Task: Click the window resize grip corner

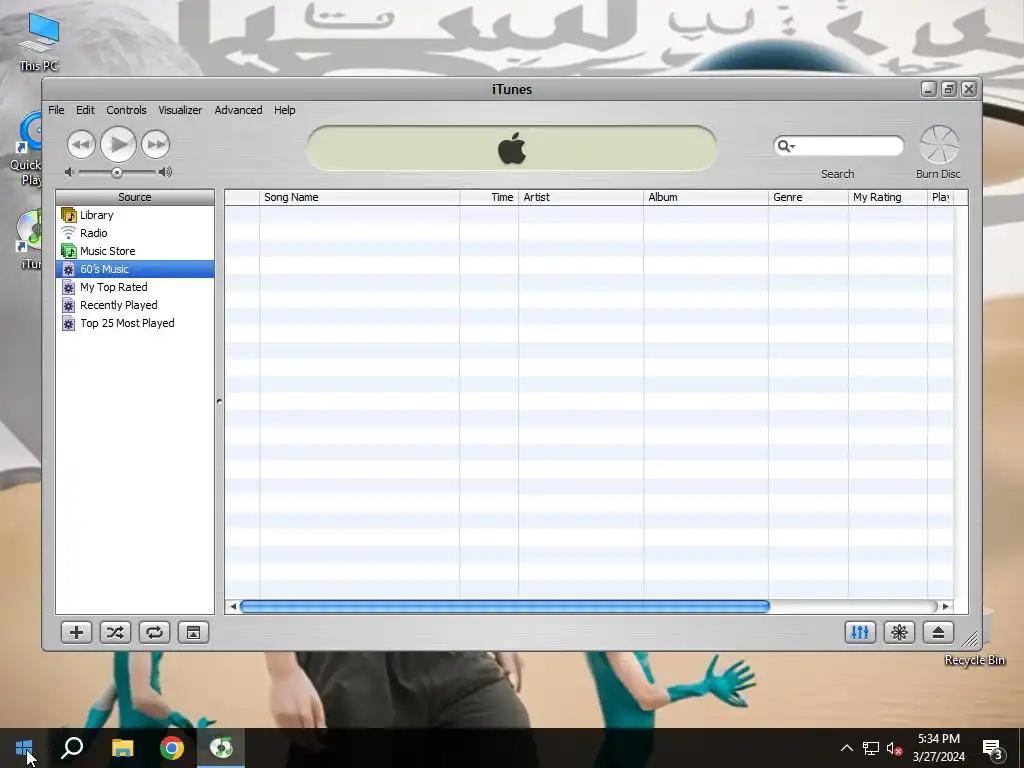Action: click(971, 639)
